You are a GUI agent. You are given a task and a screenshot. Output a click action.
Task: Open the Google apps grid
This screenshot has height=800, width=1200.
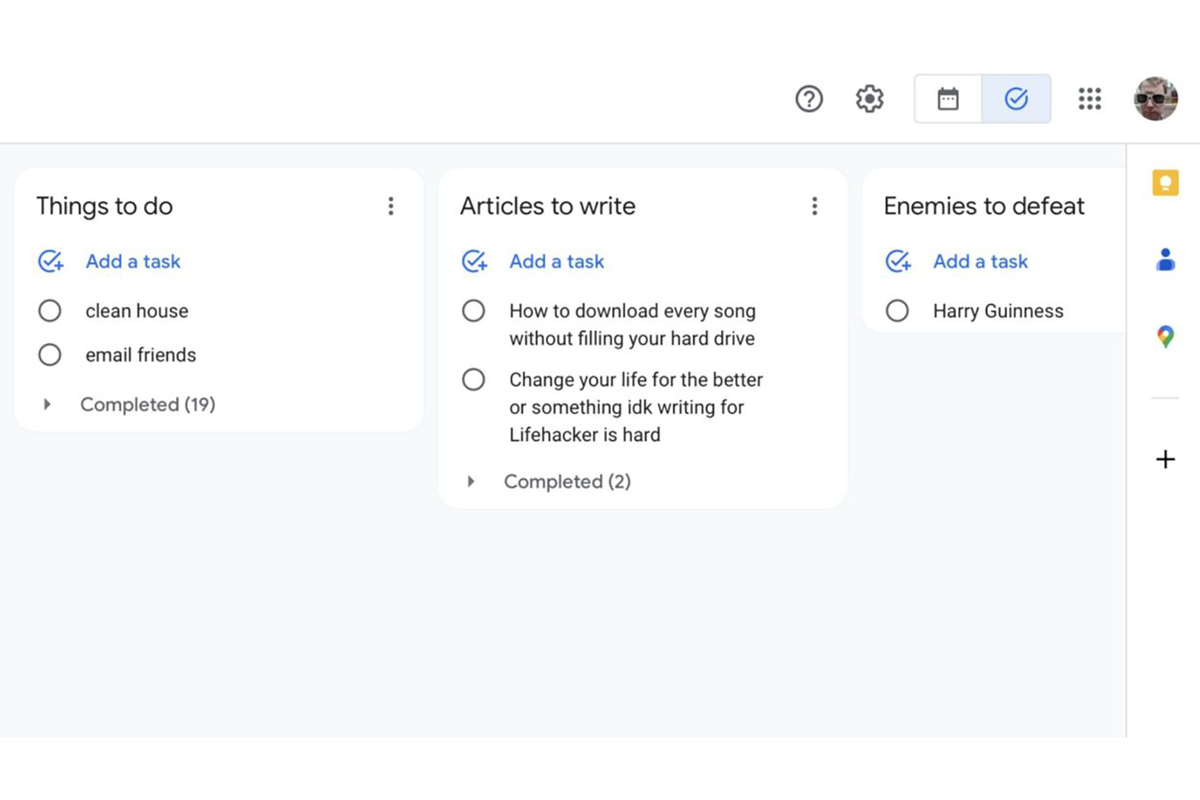tap(1089, 99)
